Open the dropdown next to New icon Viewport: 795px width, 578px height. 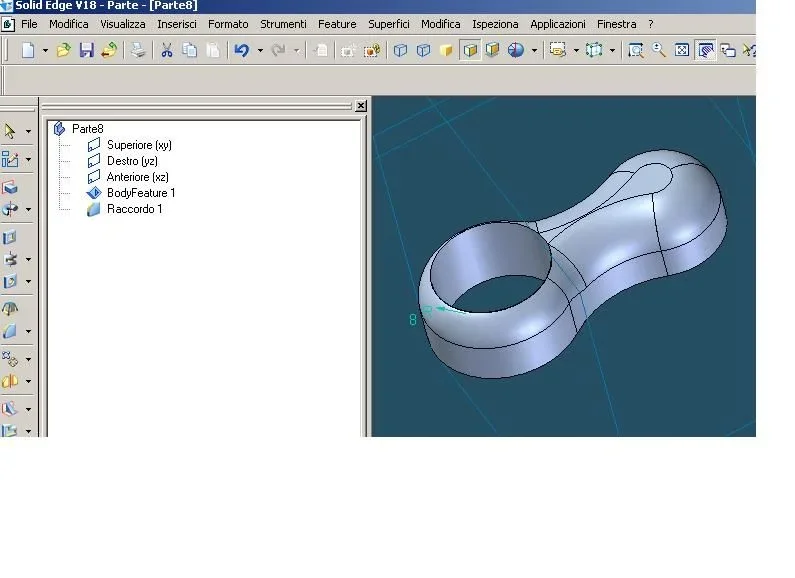[x=45, y=51]
